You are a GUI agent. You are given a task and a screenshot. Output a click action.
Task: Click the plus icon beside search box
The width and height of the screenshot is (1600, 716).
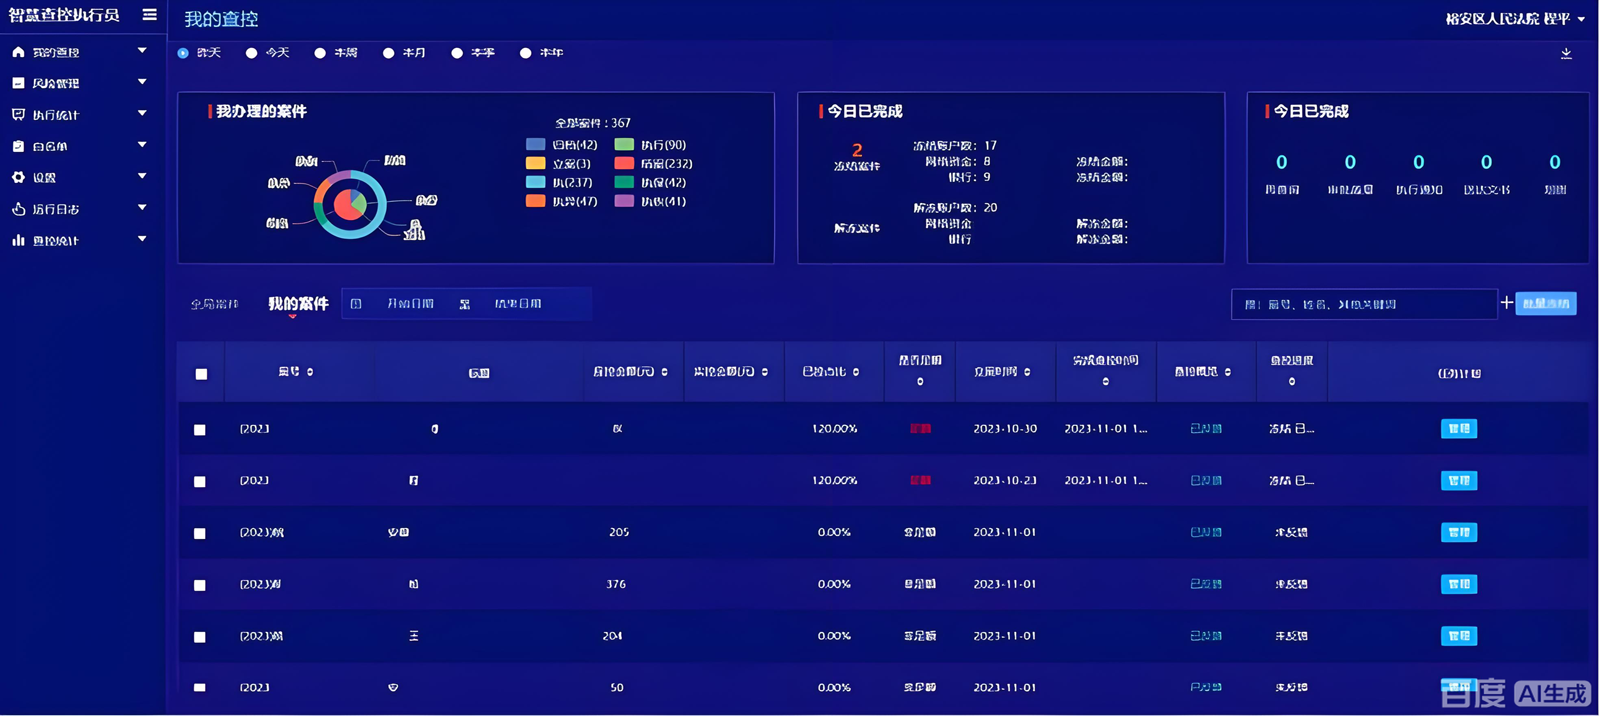pyautogui.click(x=1506, y=303)
